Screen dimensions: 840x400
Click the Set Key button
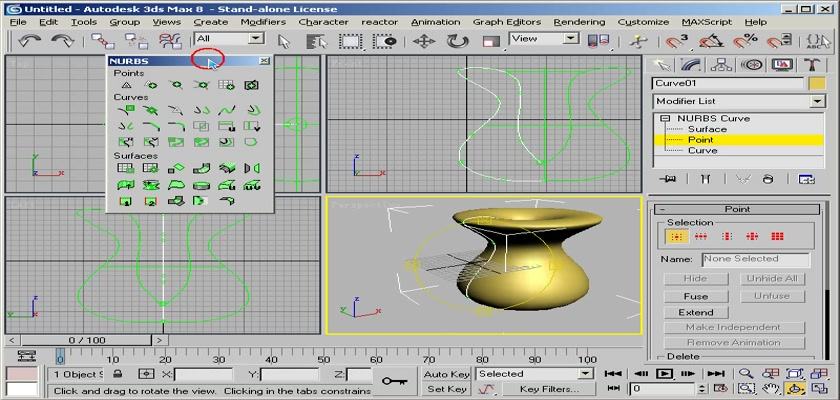pyautogui.click(x=446, y=389)
